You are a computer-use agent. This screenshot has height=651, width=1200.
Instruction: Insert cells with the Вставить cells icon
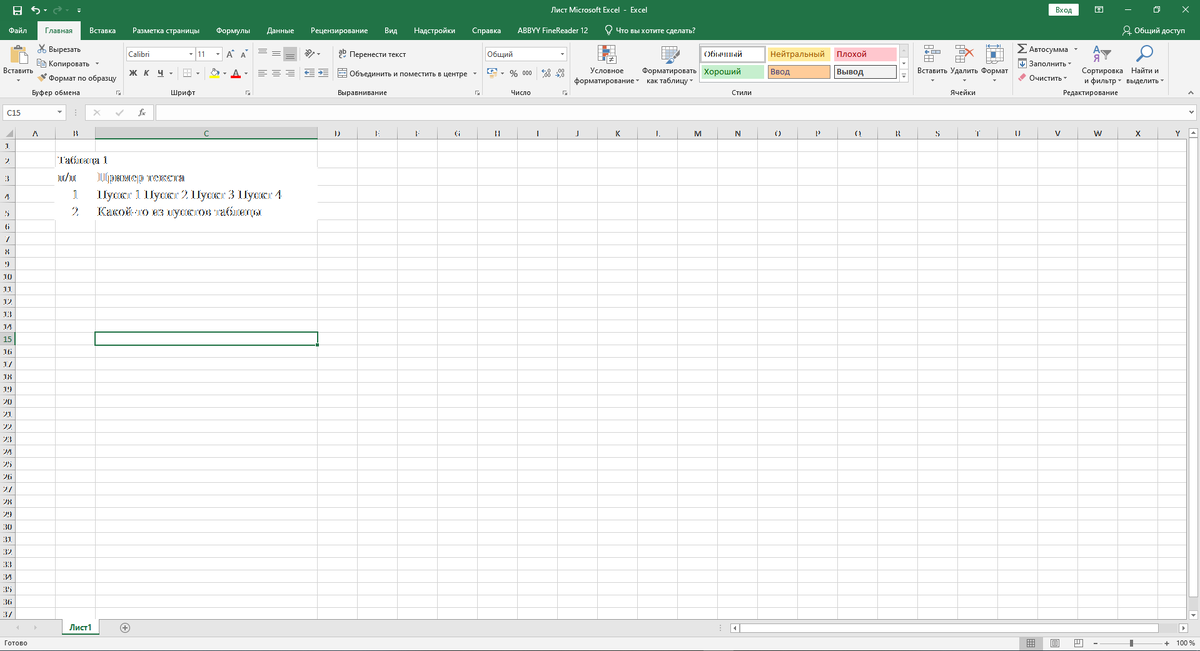[x=931, y=56]
